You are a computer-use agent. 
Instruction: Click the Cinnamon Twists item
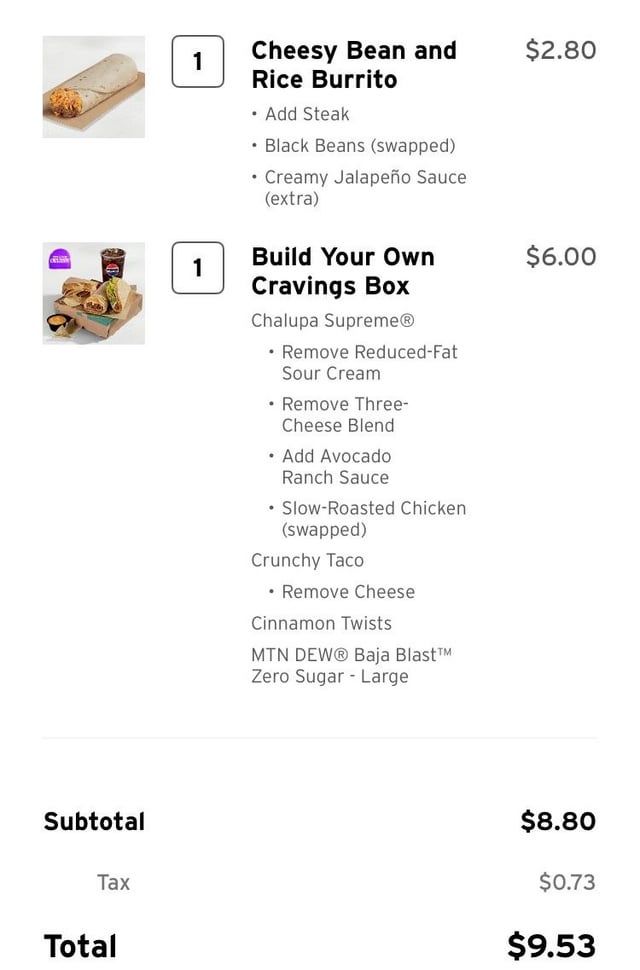click(x=321, y=623)
